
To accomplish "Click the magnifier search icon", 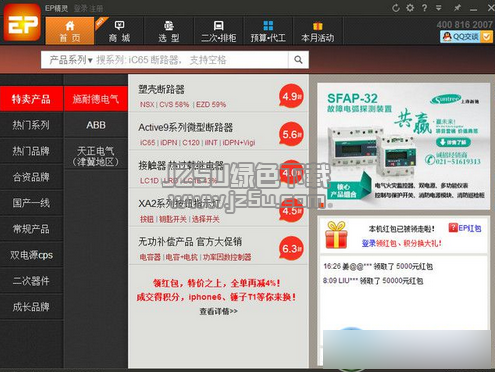I will coord(298,60).
